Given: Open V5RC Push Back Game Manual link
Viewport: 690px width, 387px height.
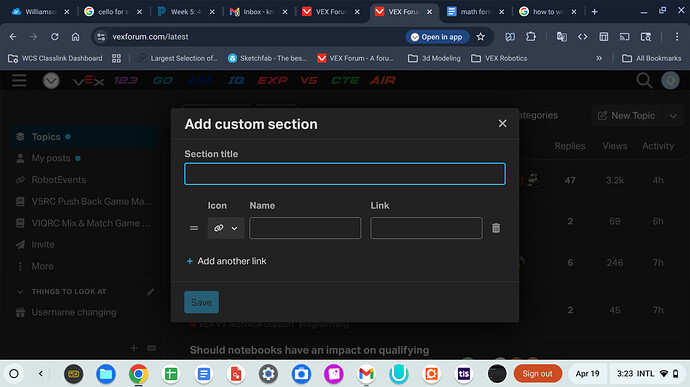Looking at the screenshot, I should tap(84, 202).
